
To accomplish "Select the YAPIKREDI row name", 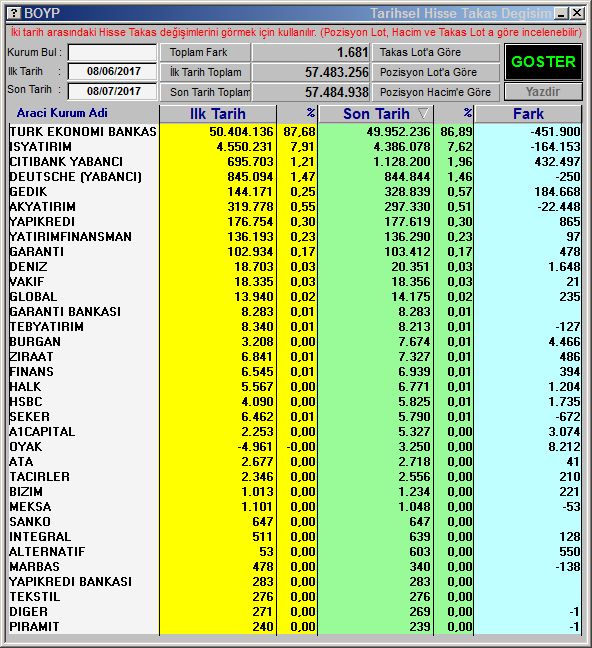I will (42, 222).
